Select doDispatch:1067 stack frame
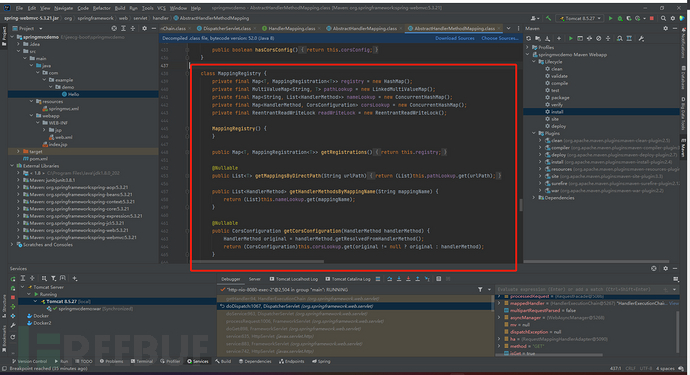 [x=355, y=306]
